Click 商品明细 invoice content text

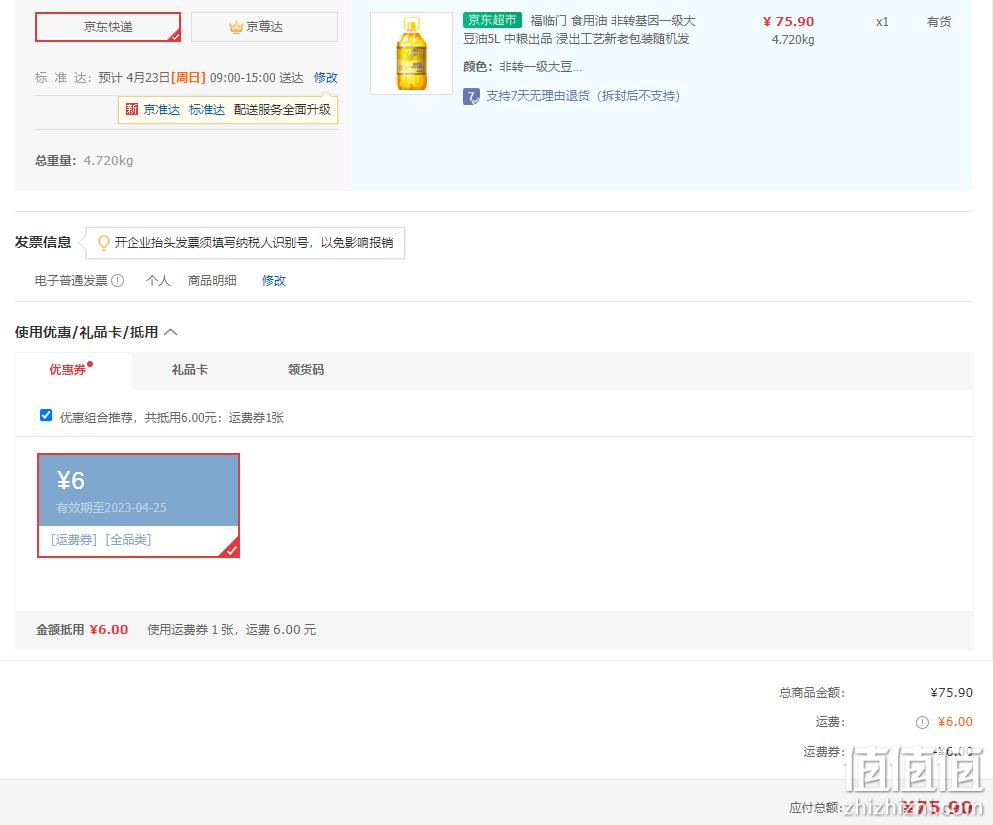(212, 280)
